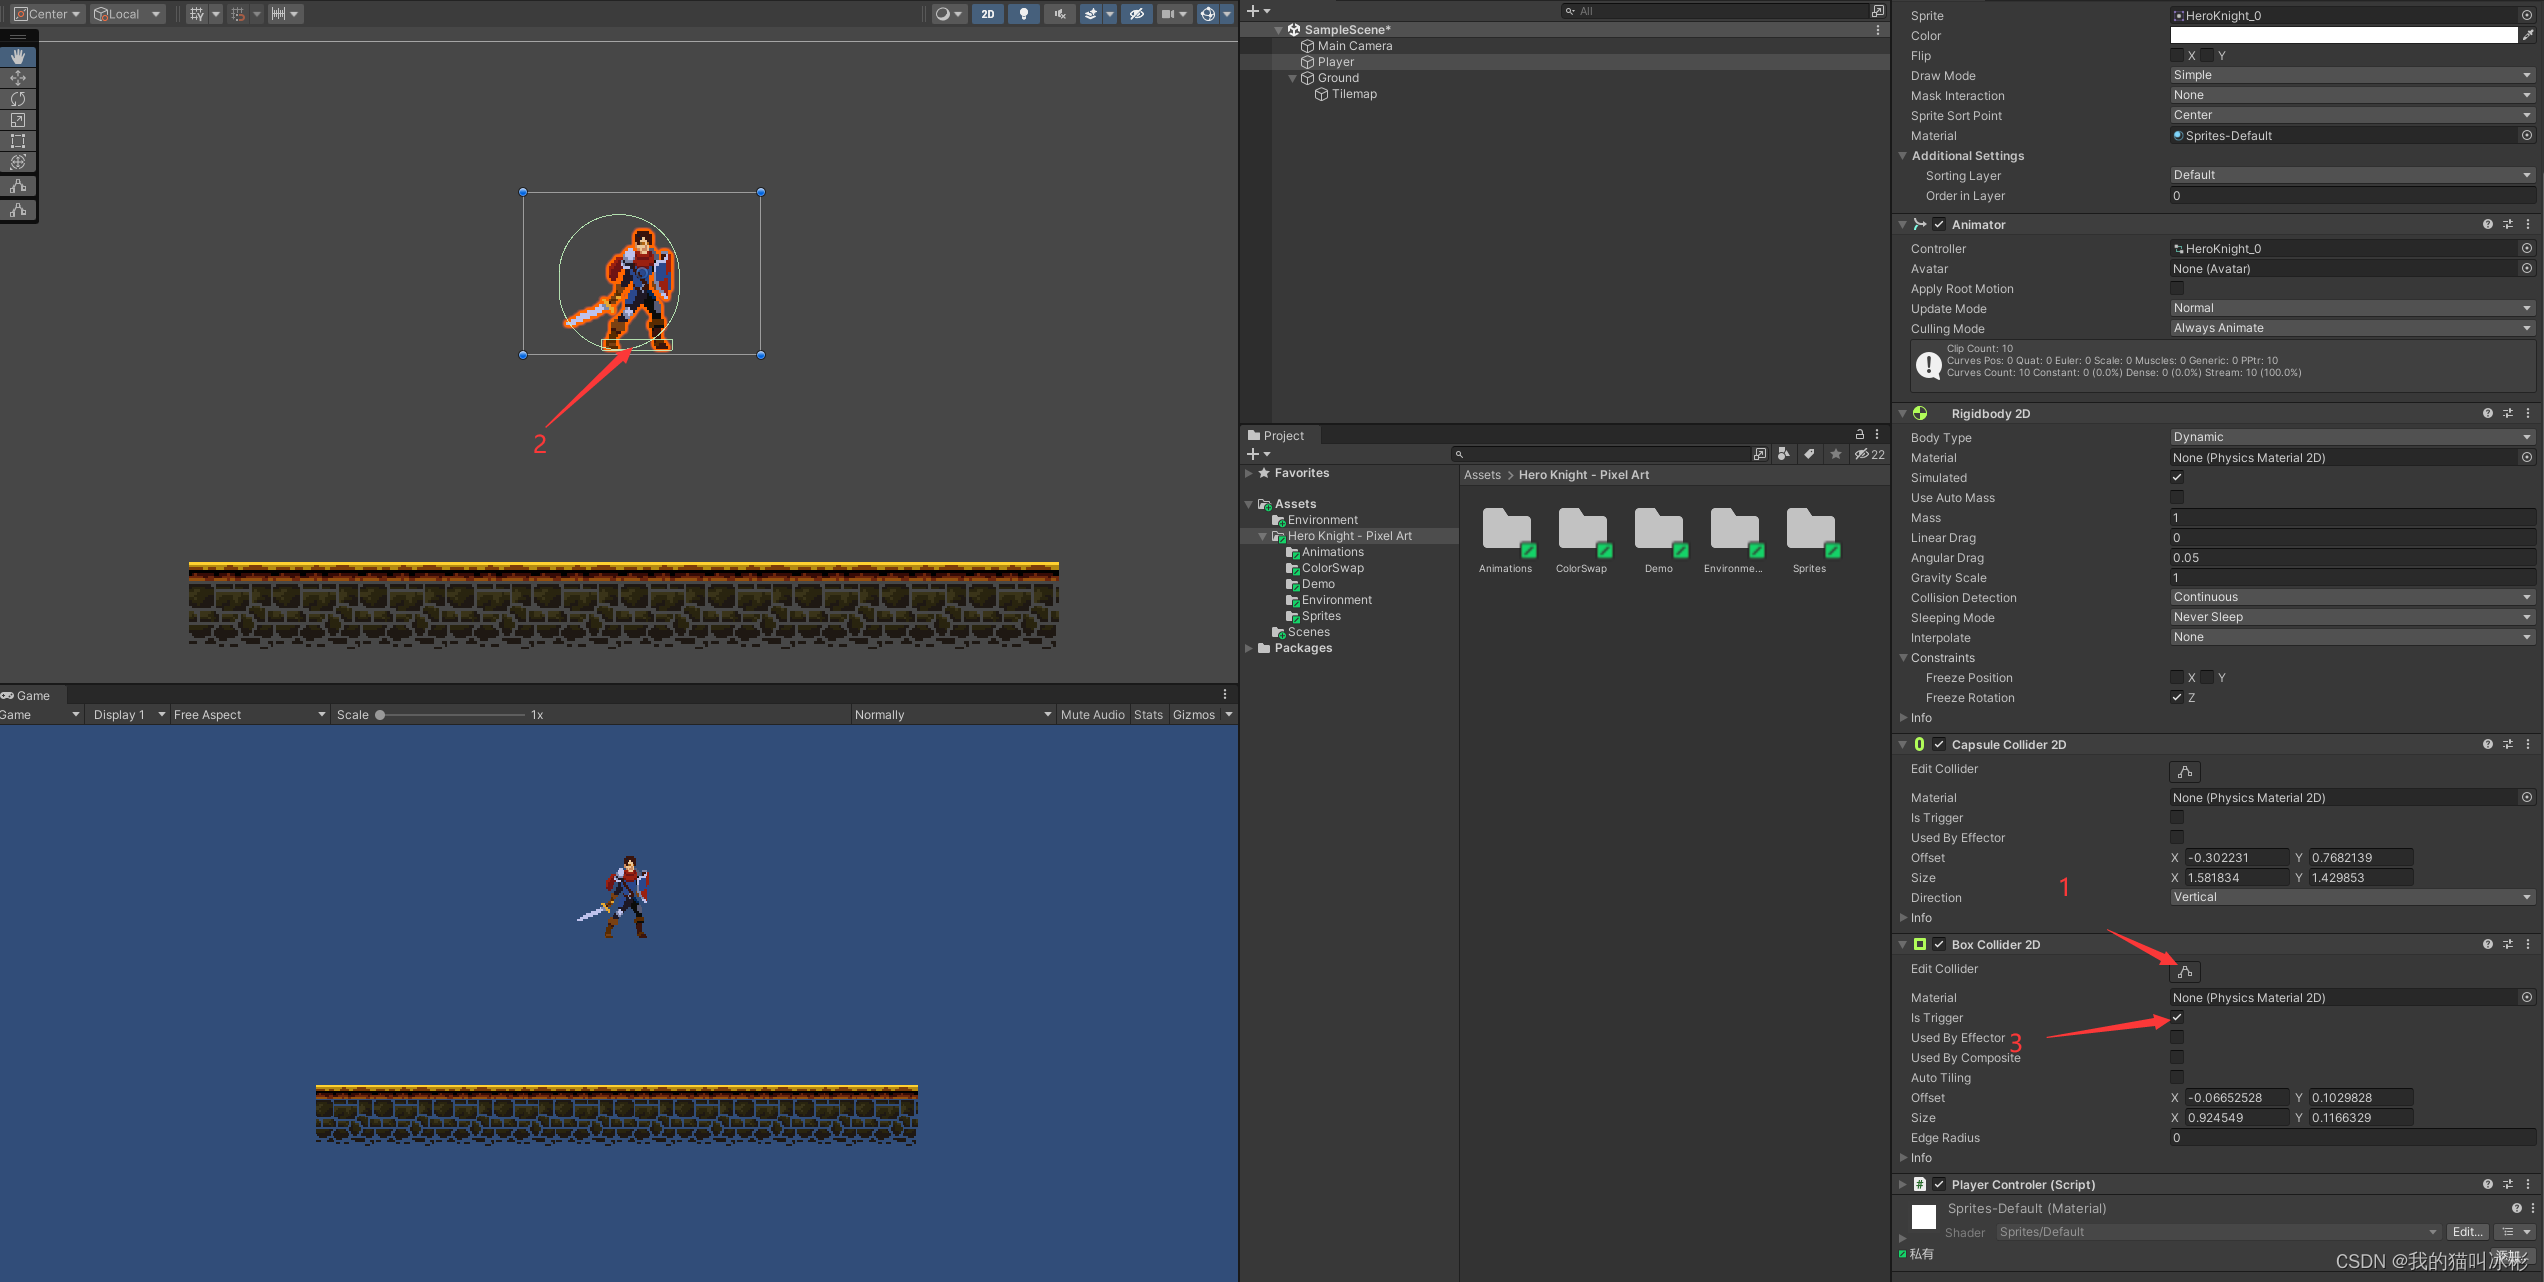Select the combined Transform tool
This screenshot has width=2544, height=1282.
coord(18,162)
